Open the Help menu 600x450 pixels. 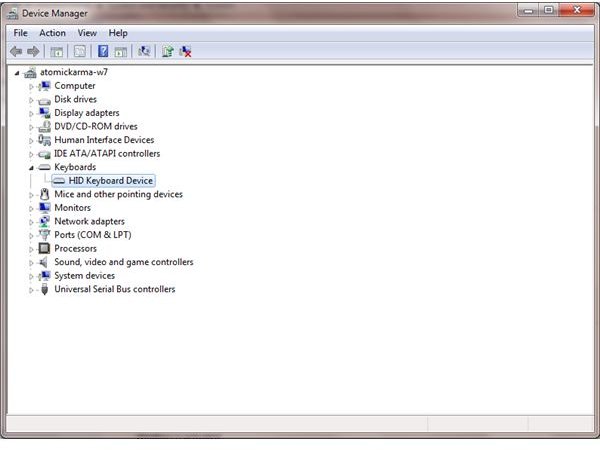pos(118,33)
